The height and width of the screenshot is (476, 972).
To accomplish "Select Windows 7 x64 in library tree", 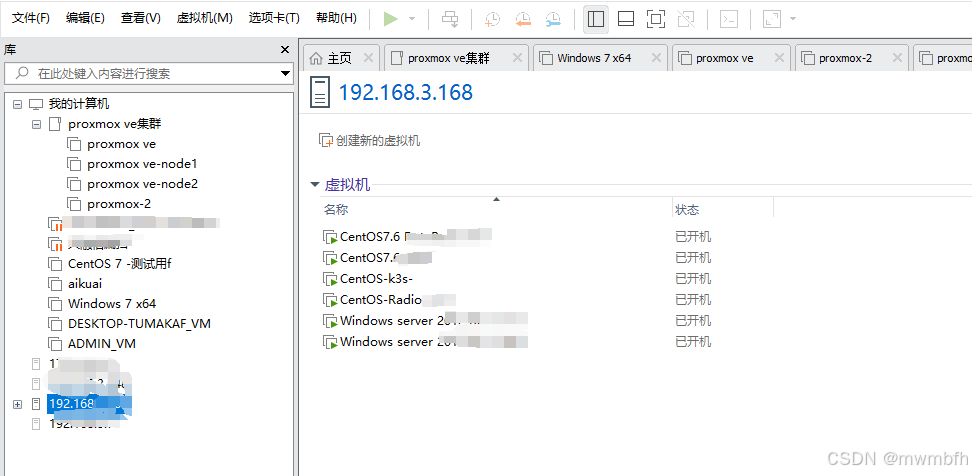I will [112, 304].
